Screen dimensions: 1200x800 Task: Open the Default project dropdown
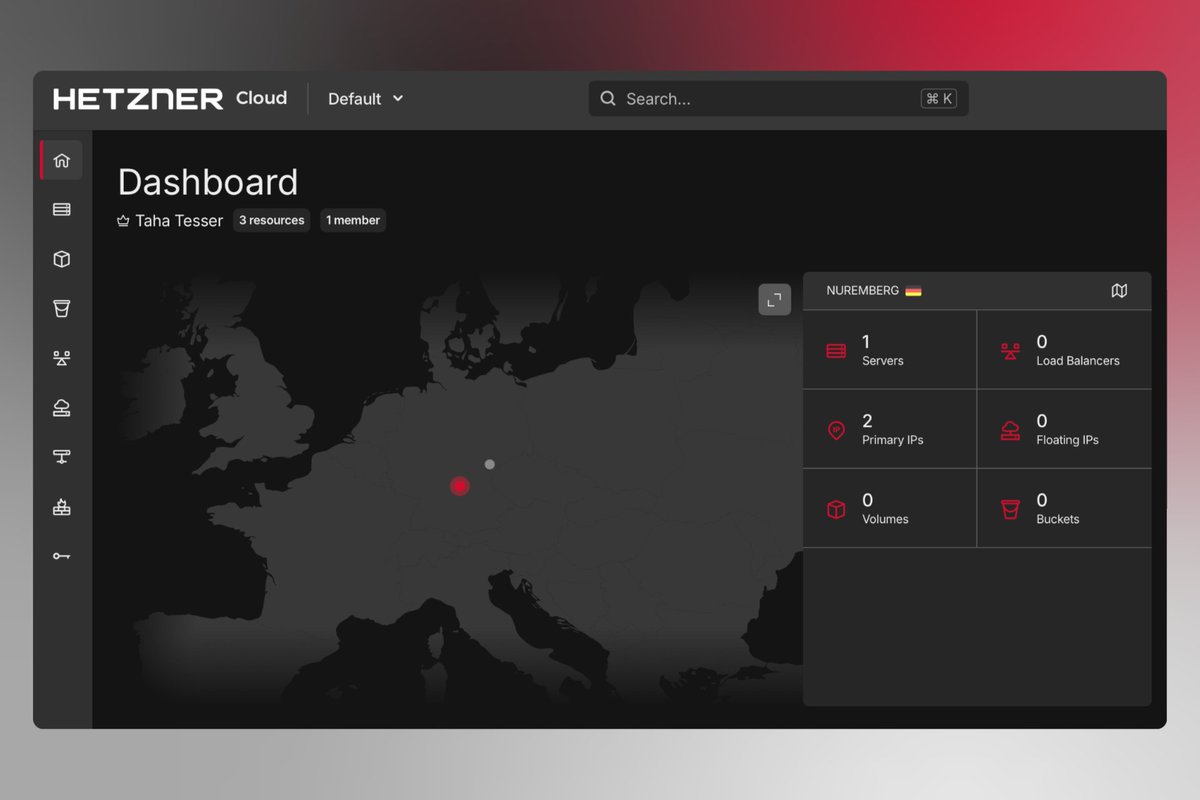[366, 99]
